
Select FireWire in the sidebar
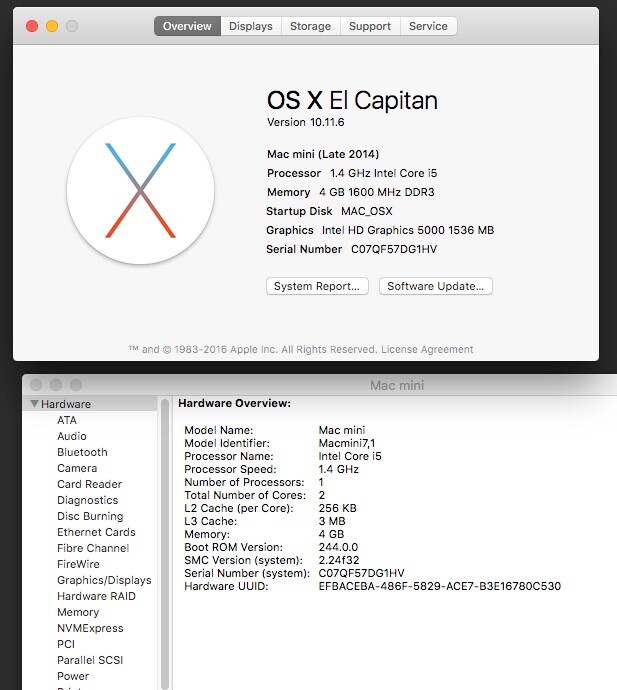tap(78, 564)
